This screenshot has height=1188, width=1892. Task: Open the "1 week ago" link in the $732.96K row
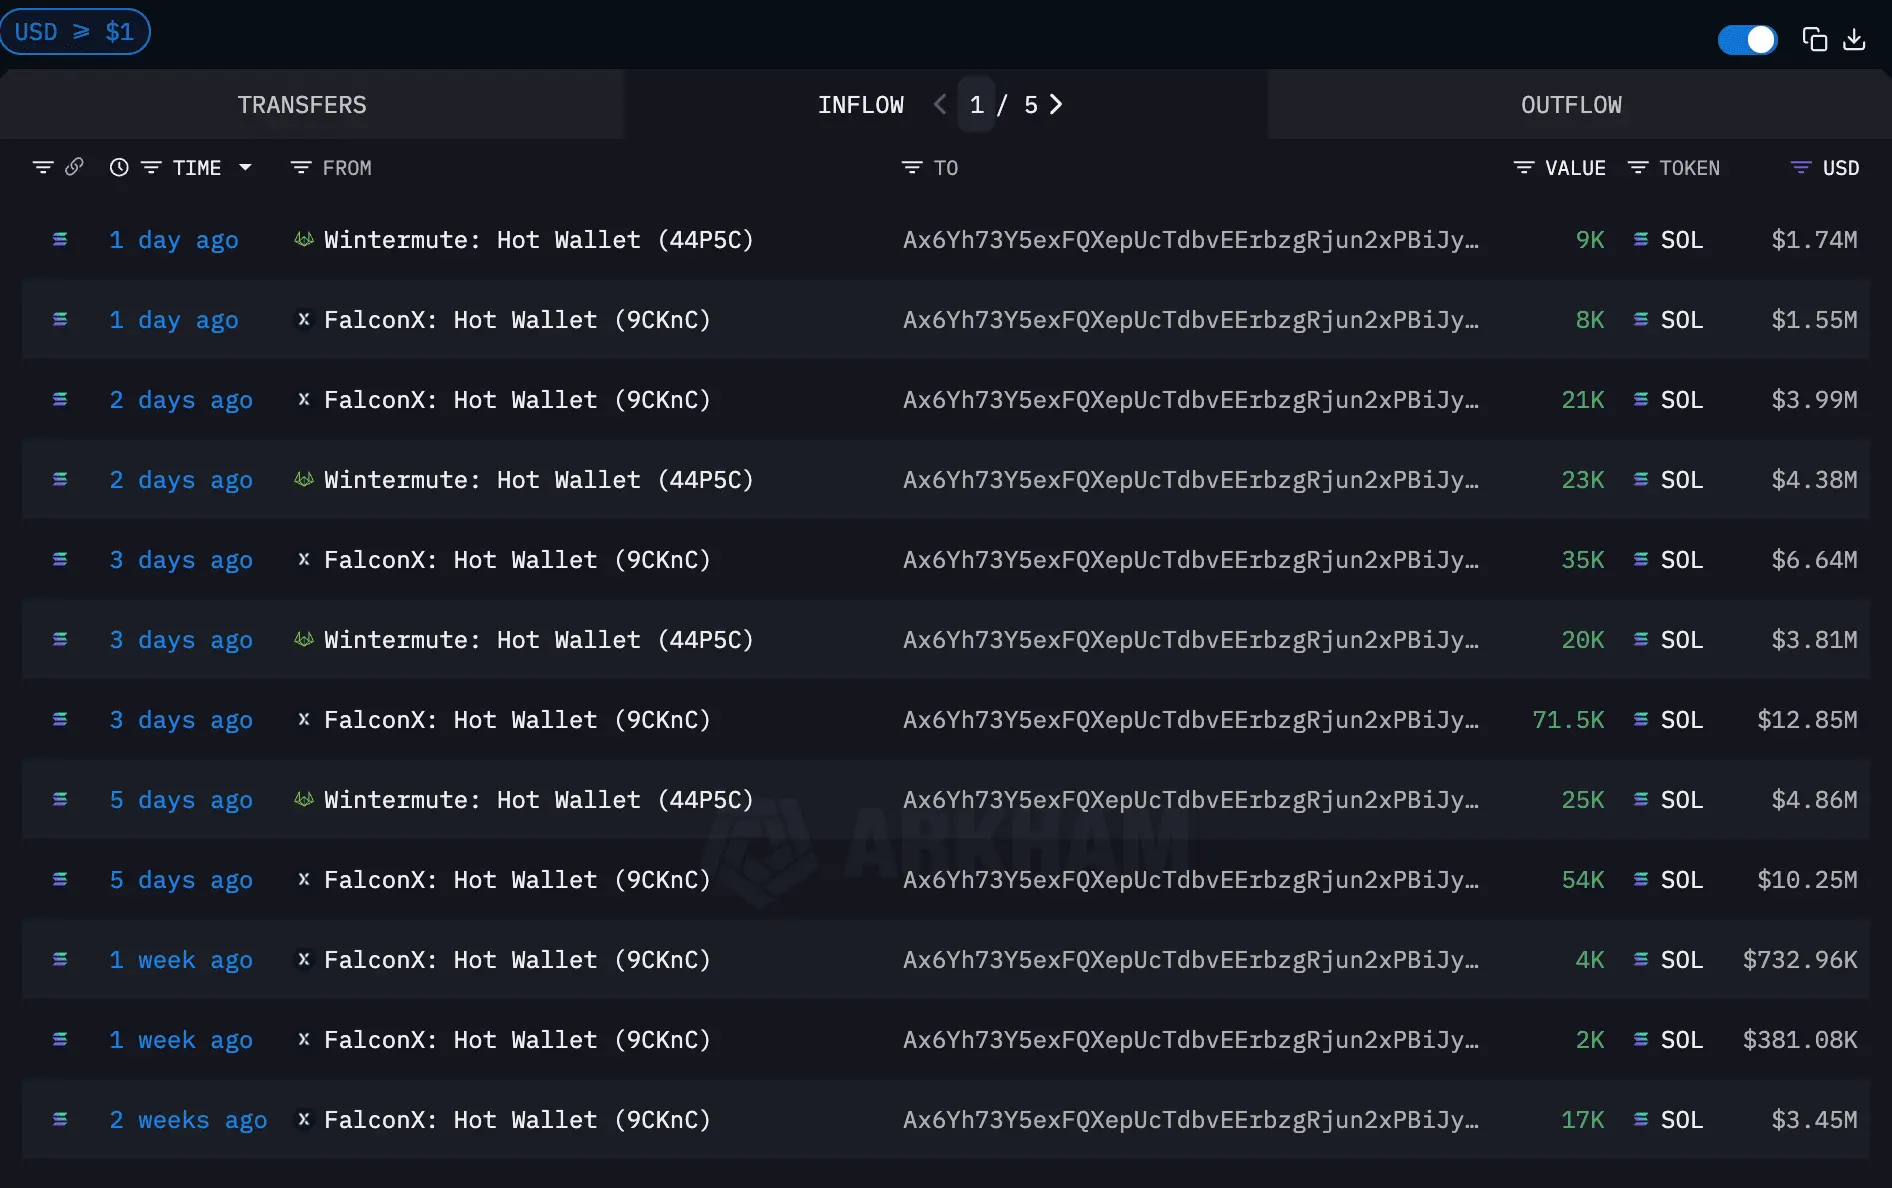(181, 960)
